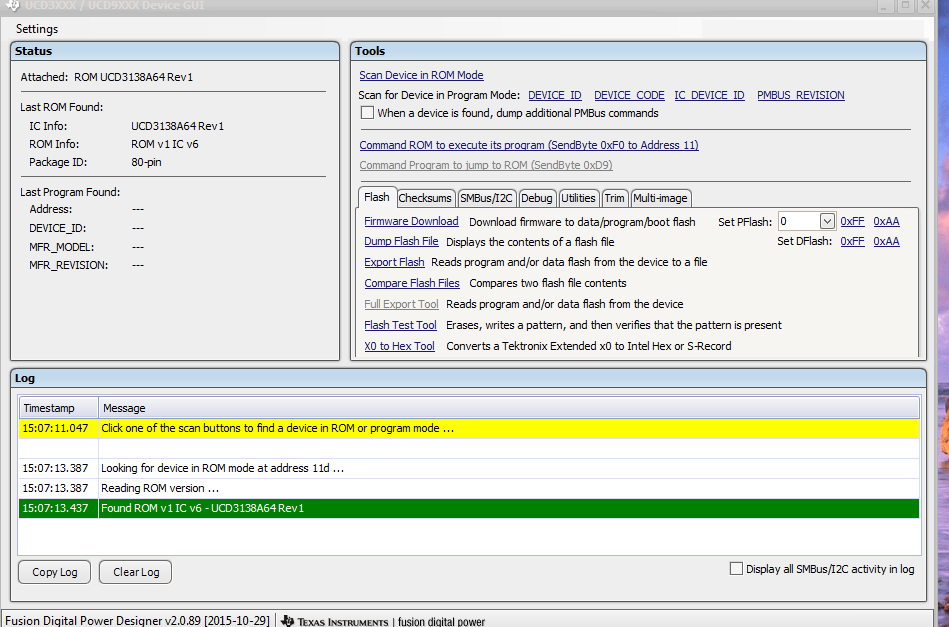Select the 'Reading ROM version' log entry
Image resolution: width=949 pixels, height=627 pixels.
tap(469, 488)
